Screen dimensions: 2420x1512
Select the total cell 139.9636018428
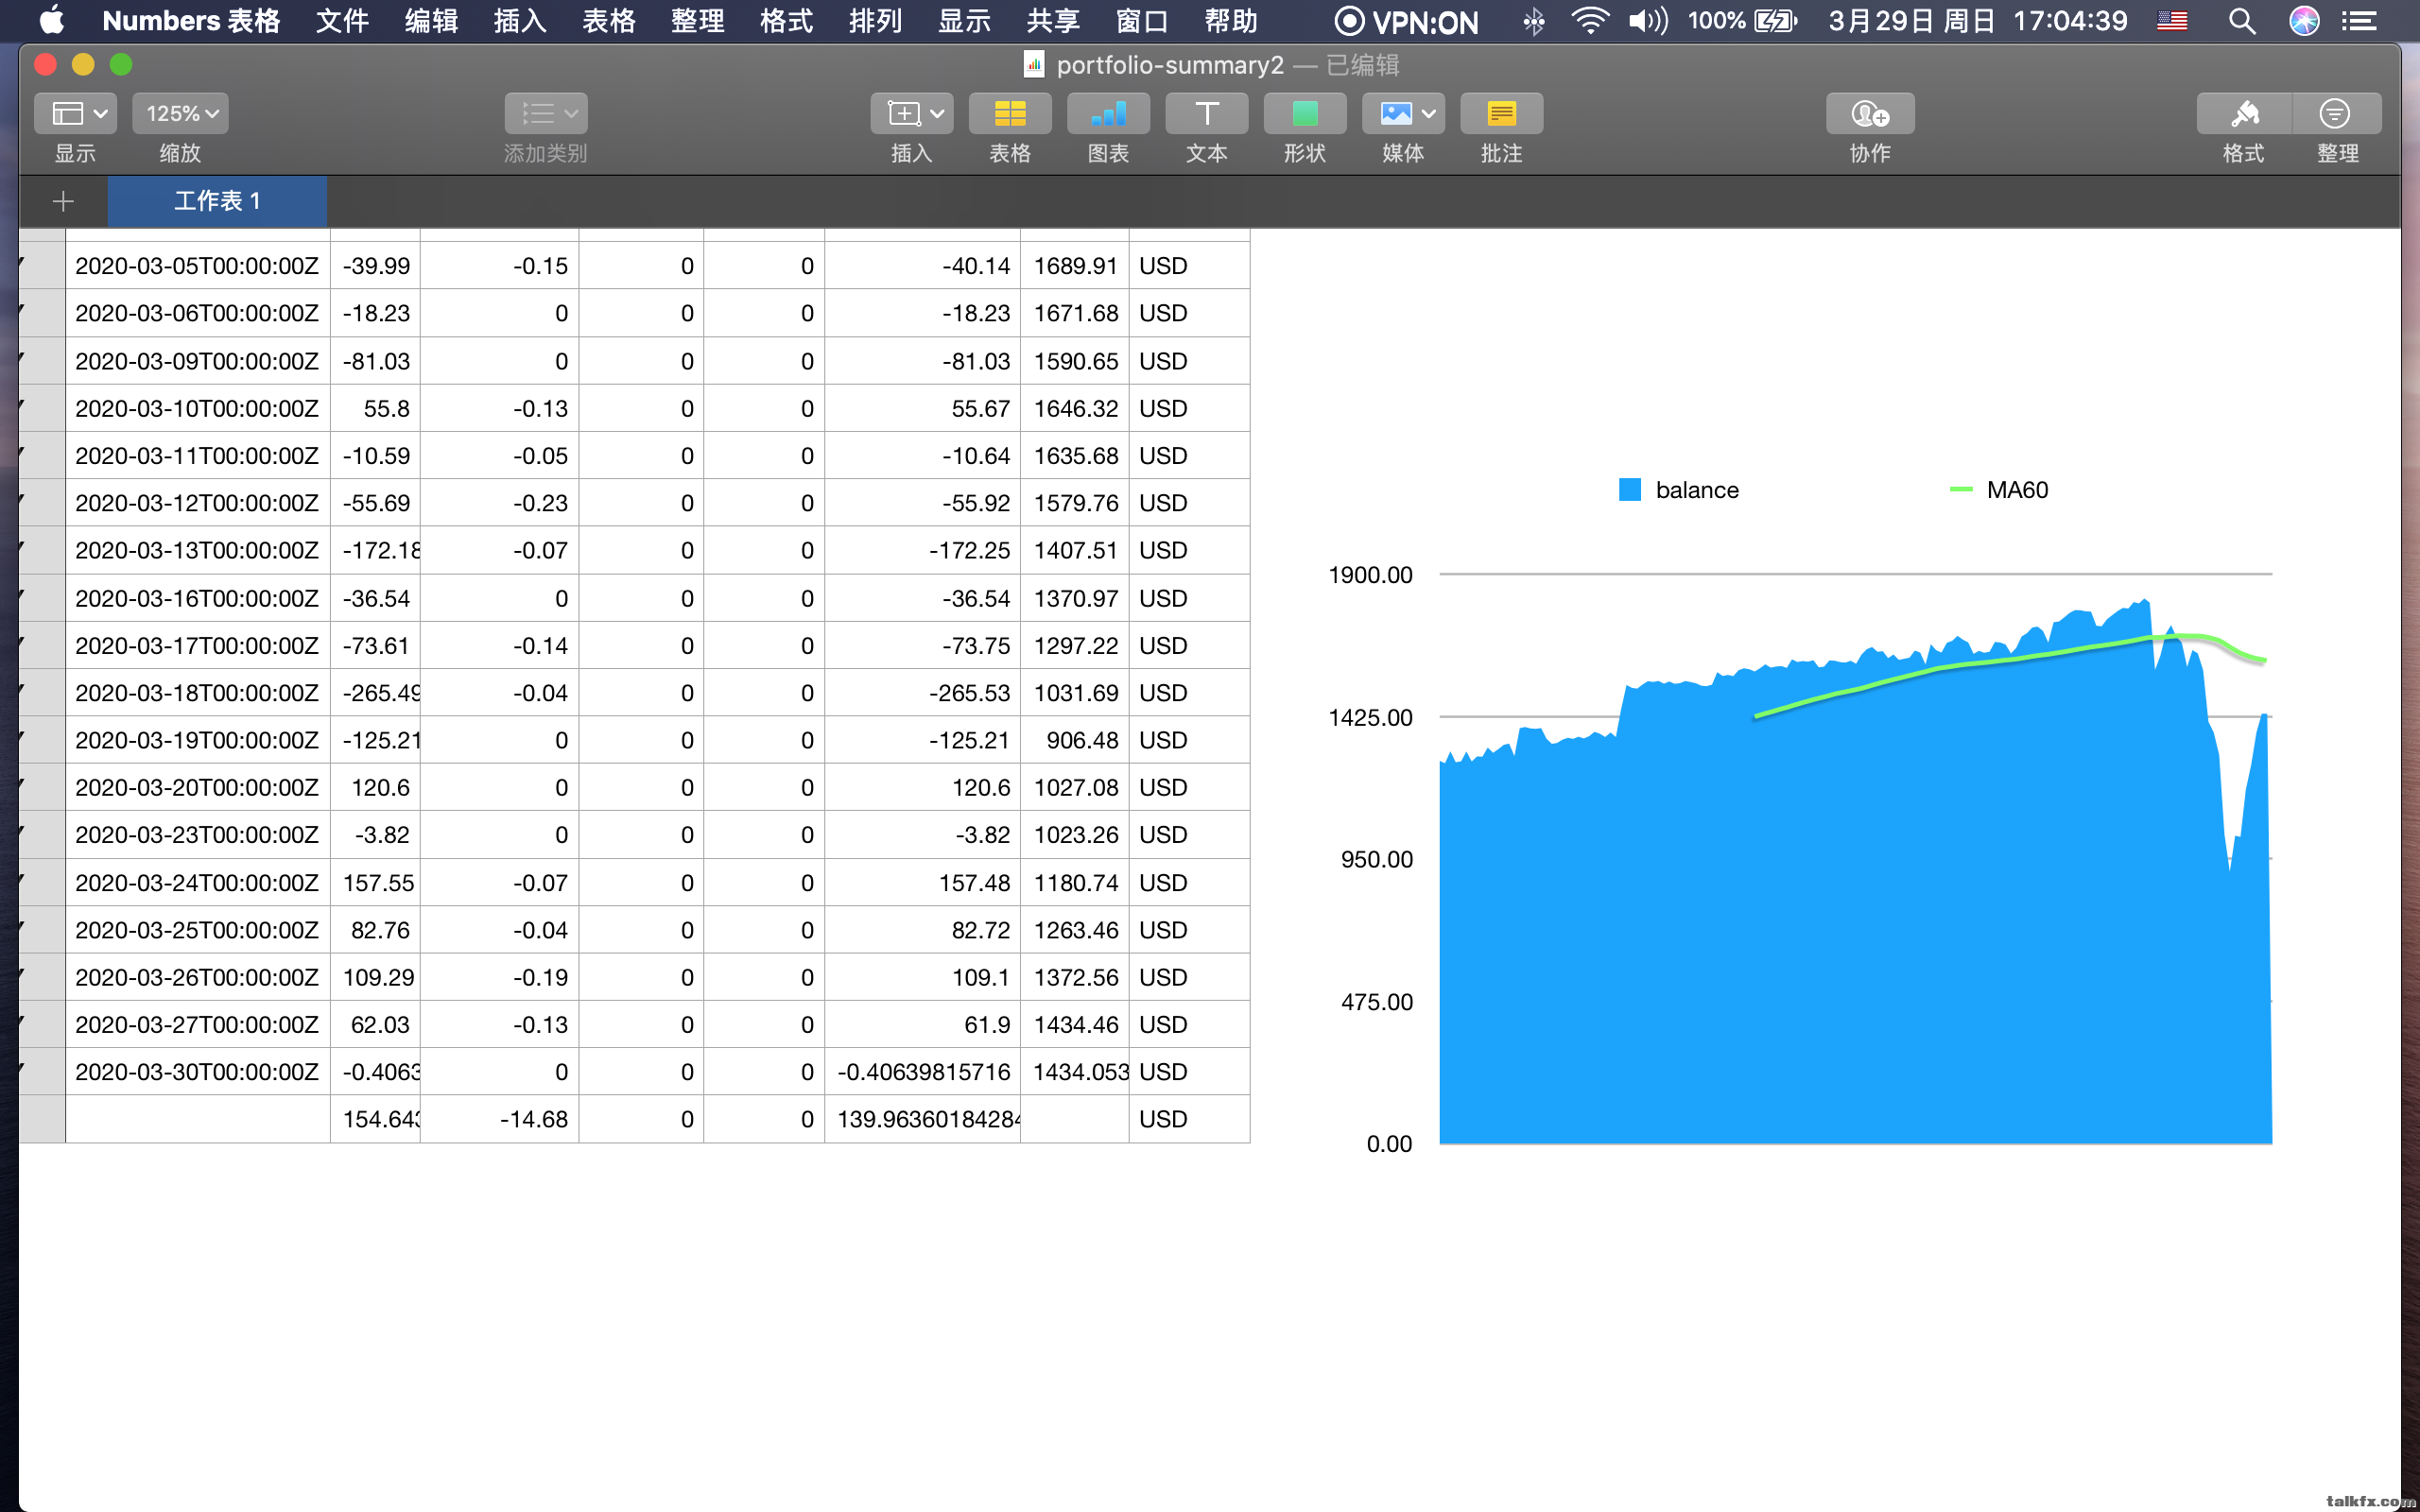(922, 1119)
